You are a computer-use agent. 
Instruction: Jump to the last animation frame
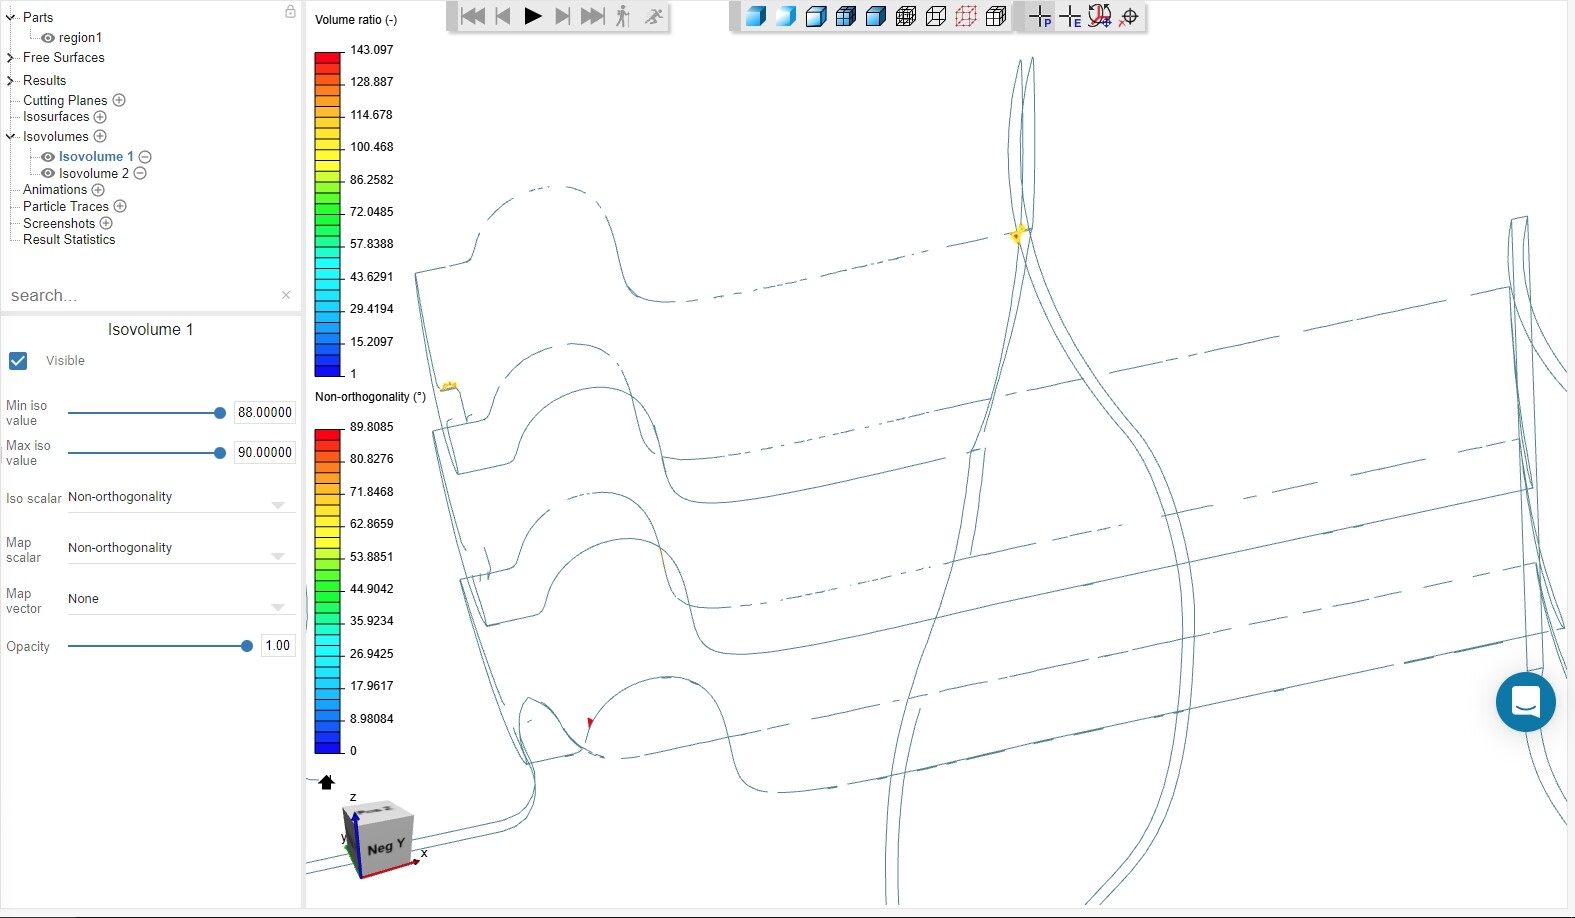[593, 16]
